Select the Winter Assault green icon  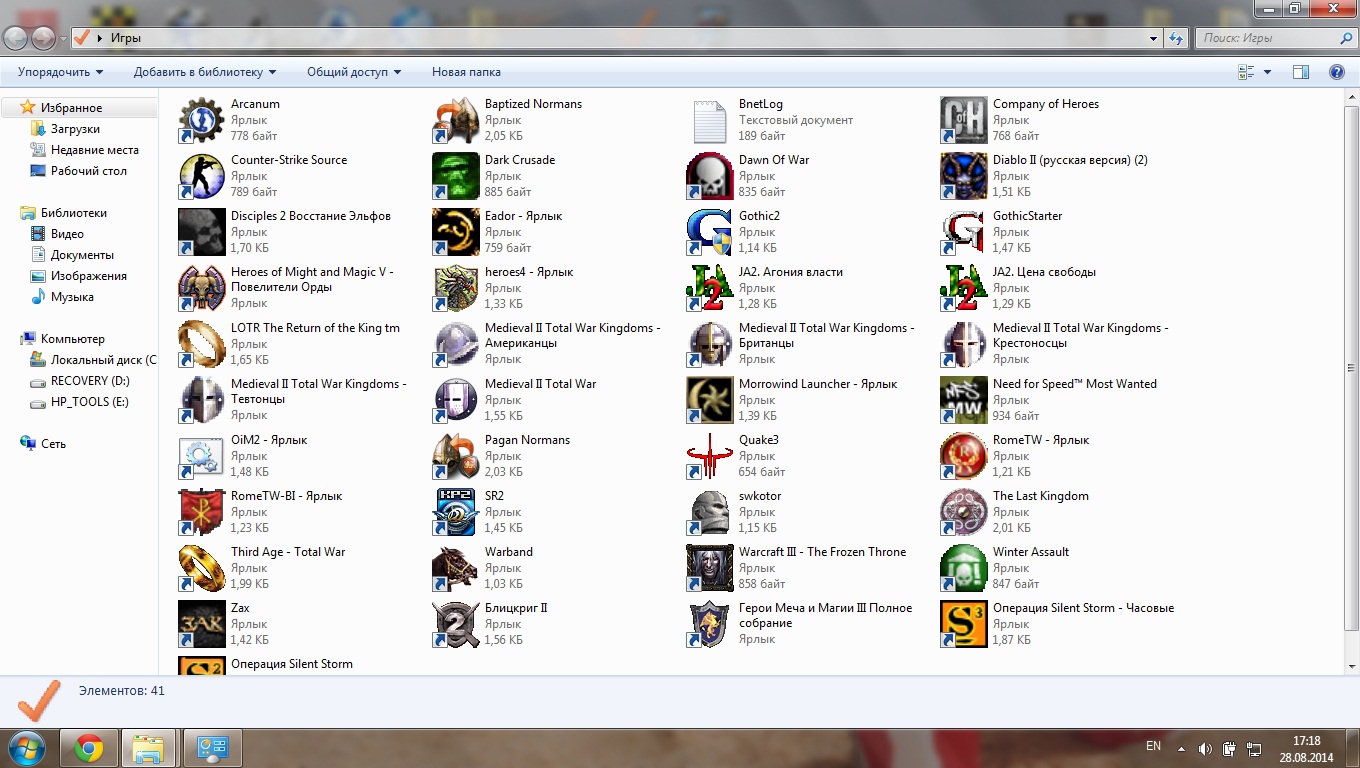[964, 568]
